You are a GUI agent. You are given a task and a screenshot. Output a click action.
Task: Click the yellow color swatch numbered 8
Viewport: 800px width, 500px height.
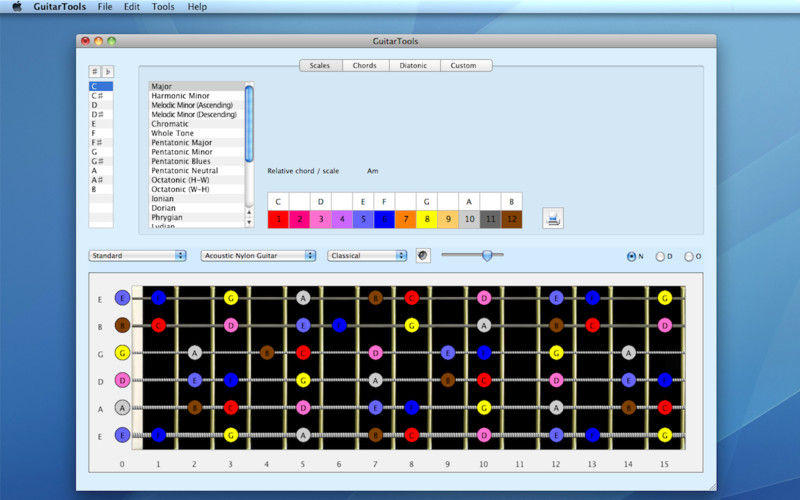(x=427, y=219)
